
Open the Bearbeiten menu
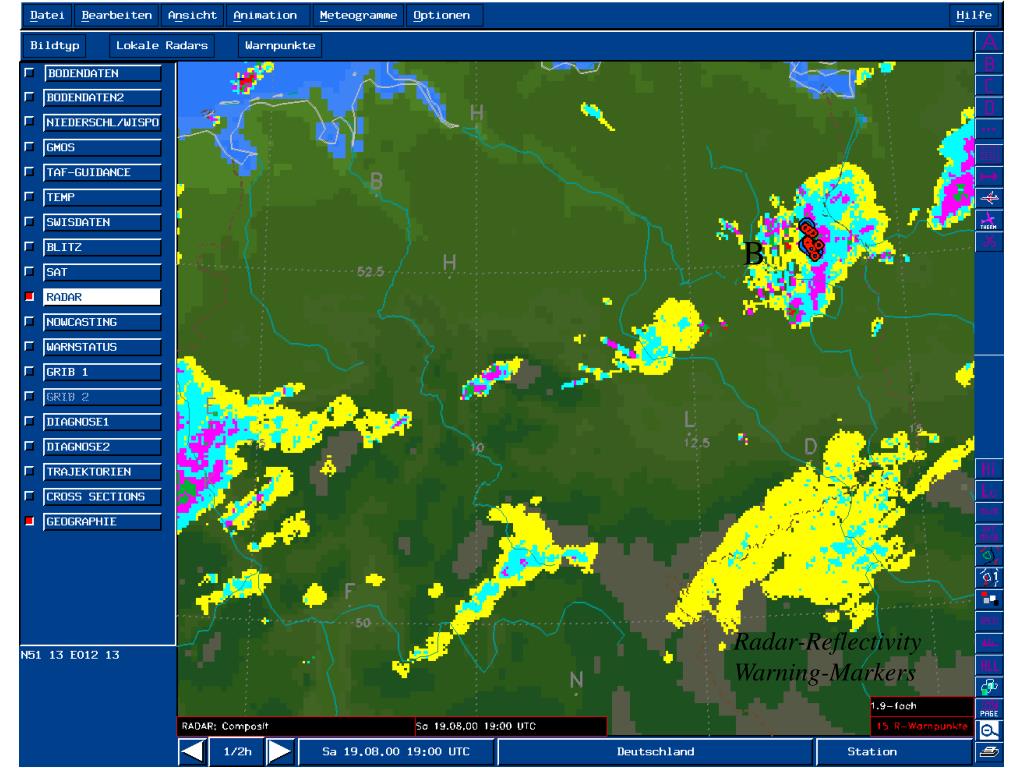pyautogui.click(x=116, y=15)
